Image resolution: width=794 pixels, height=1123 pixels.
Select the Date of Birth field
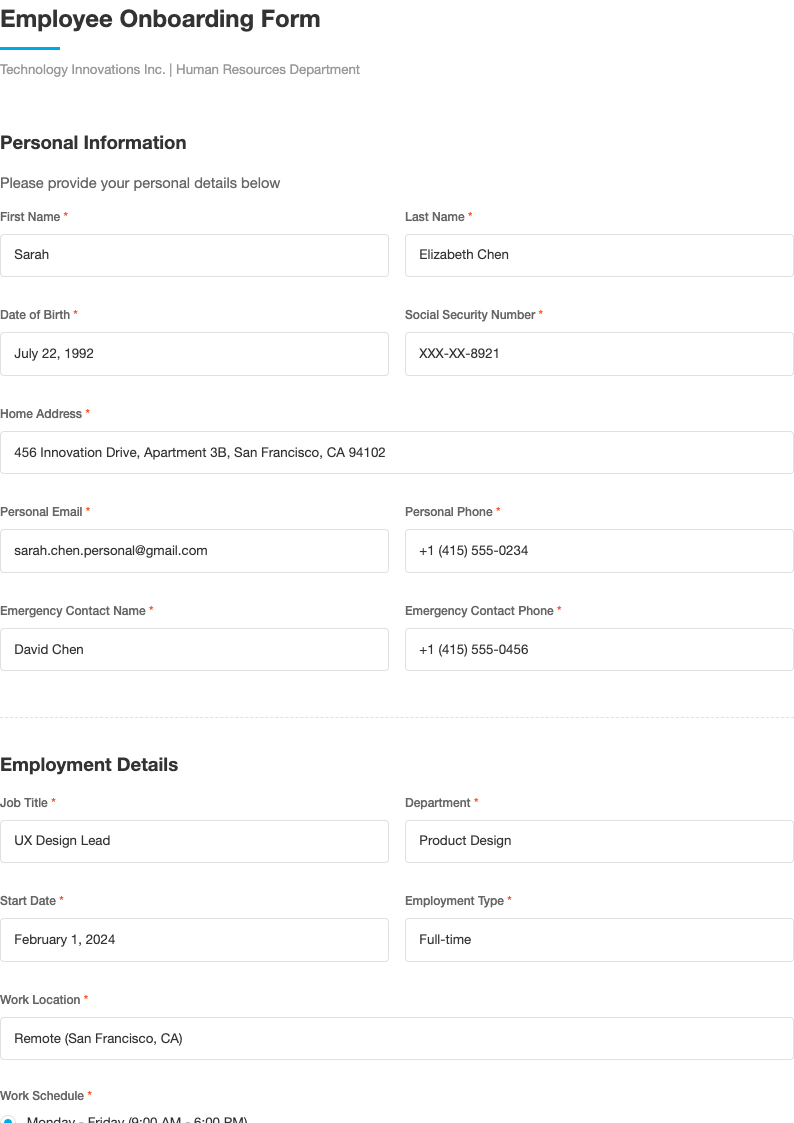(194, 353)
